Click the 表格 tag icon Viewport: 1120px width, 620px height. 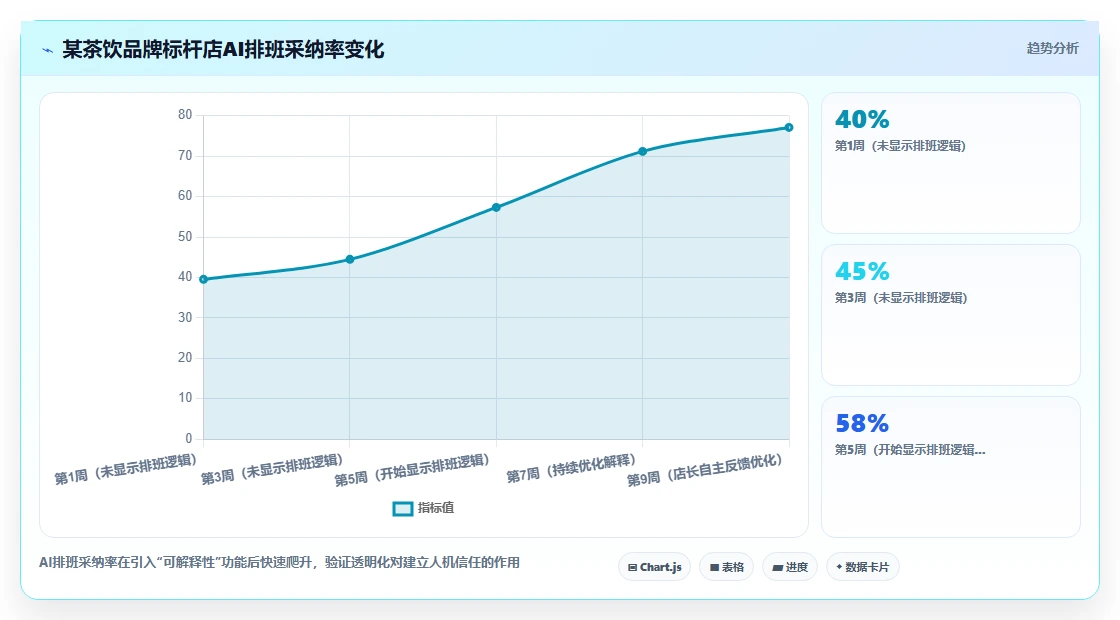point(714,567)
